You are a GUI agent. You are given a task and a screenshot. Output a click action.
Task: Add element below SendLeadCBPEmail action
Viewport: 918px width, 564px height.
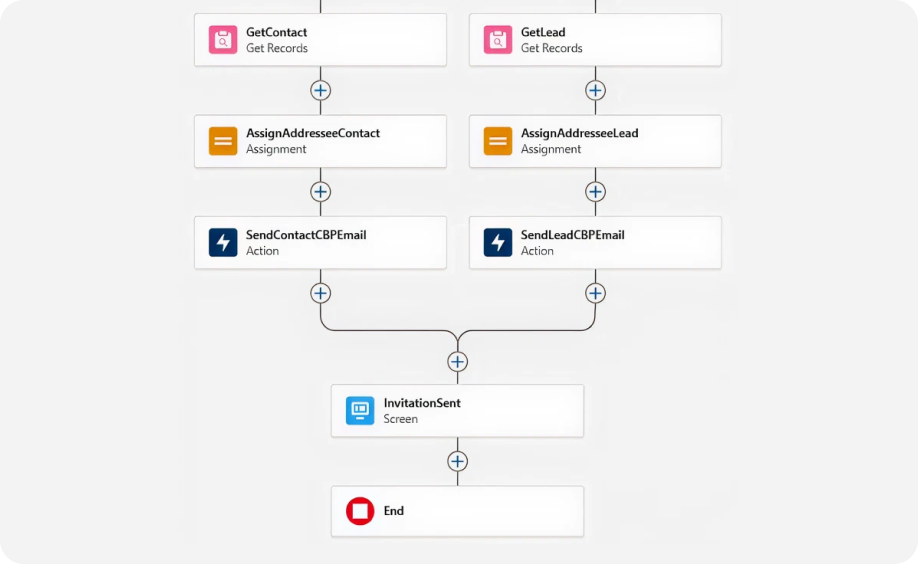coord(595,293)
